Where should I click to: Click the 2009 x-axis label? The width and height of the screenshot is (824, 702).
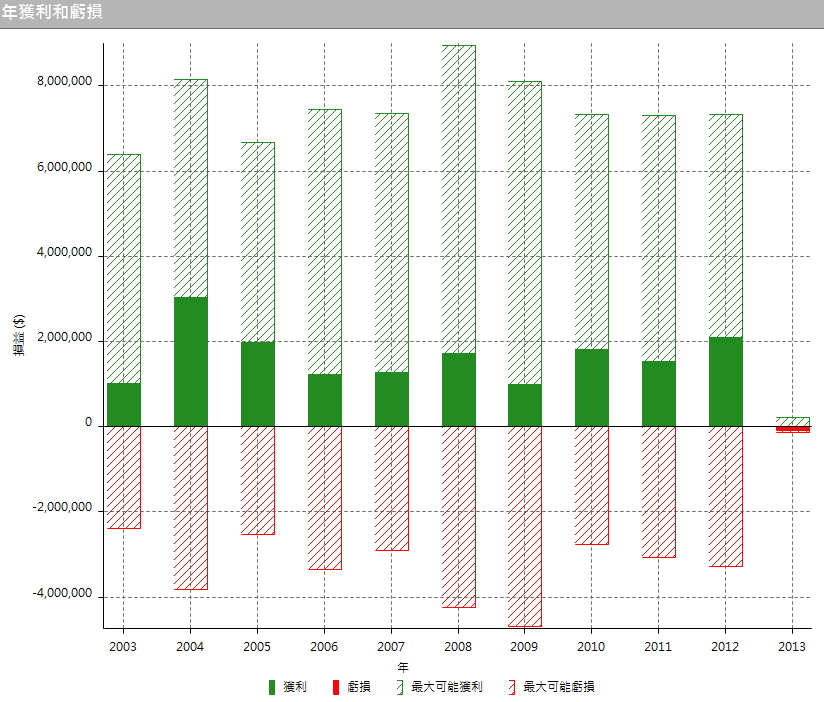524,647
